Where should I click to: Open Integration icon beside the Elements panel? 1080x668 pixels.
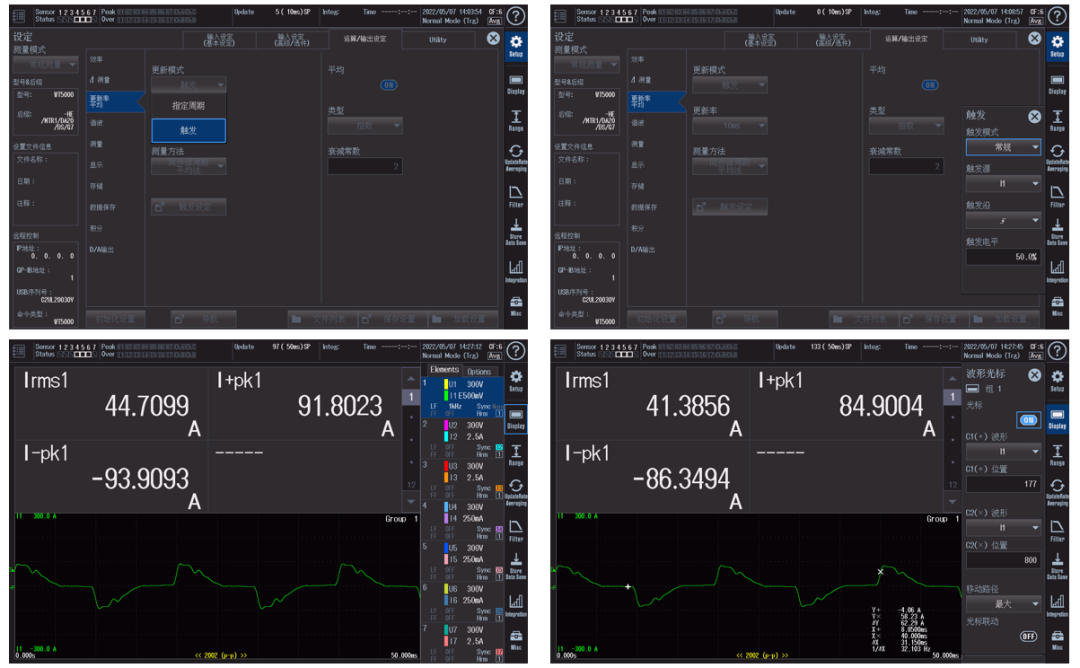pyautogui.click(x=515, y=605)
